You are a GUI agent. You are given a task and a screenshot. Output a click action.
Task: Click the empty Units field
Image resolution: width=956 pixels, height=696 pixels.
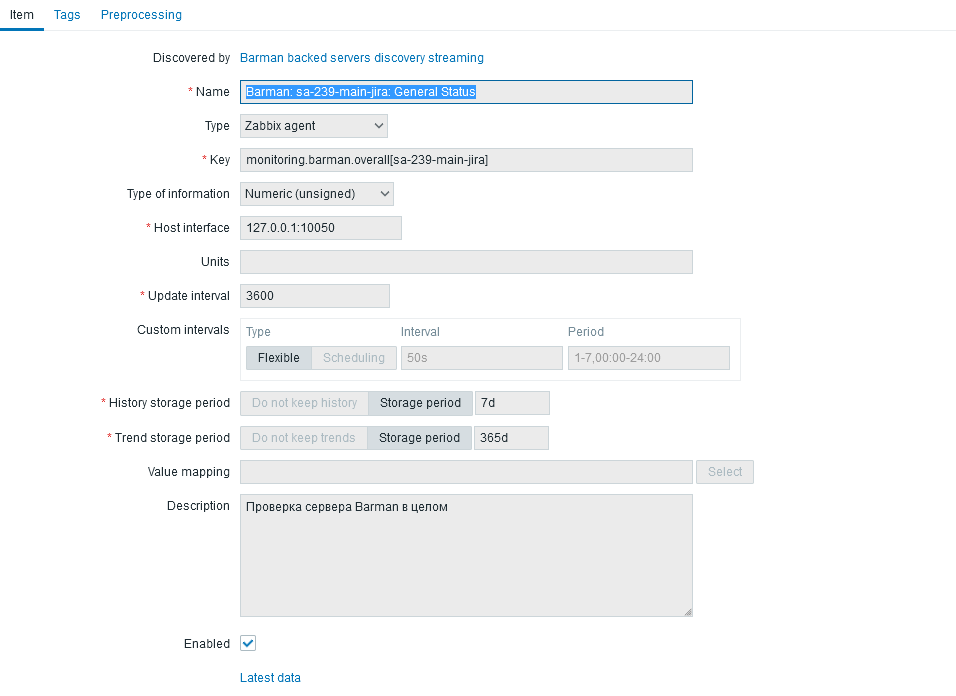tap(466, 262)
